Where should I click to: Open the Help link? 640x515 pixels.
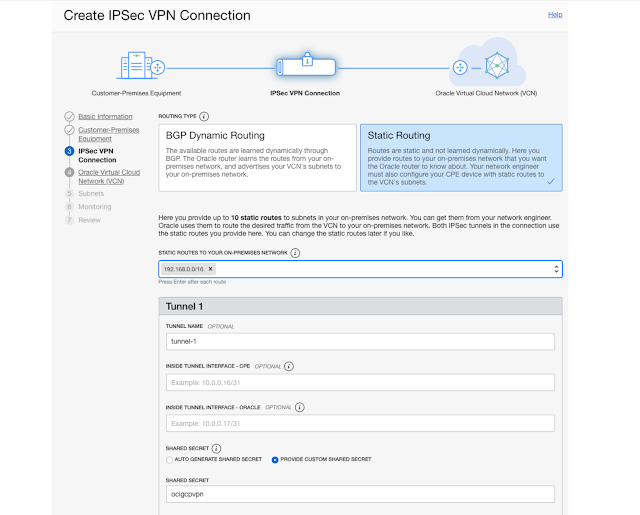555,15
